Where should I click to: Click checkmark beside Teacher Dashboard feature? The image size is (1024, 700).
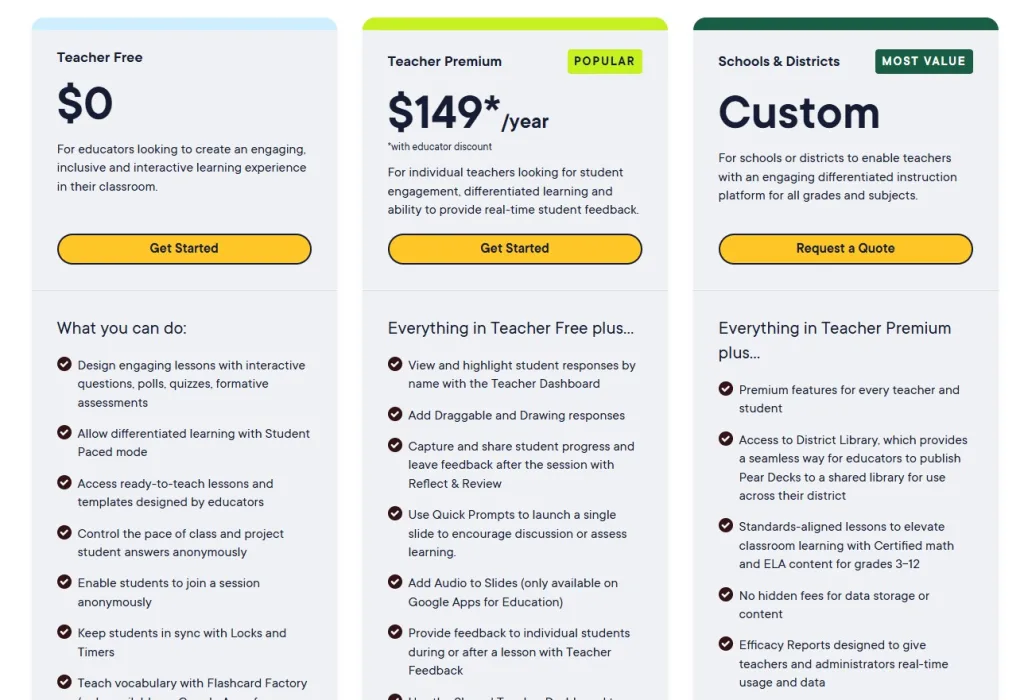tap(395, 364)
